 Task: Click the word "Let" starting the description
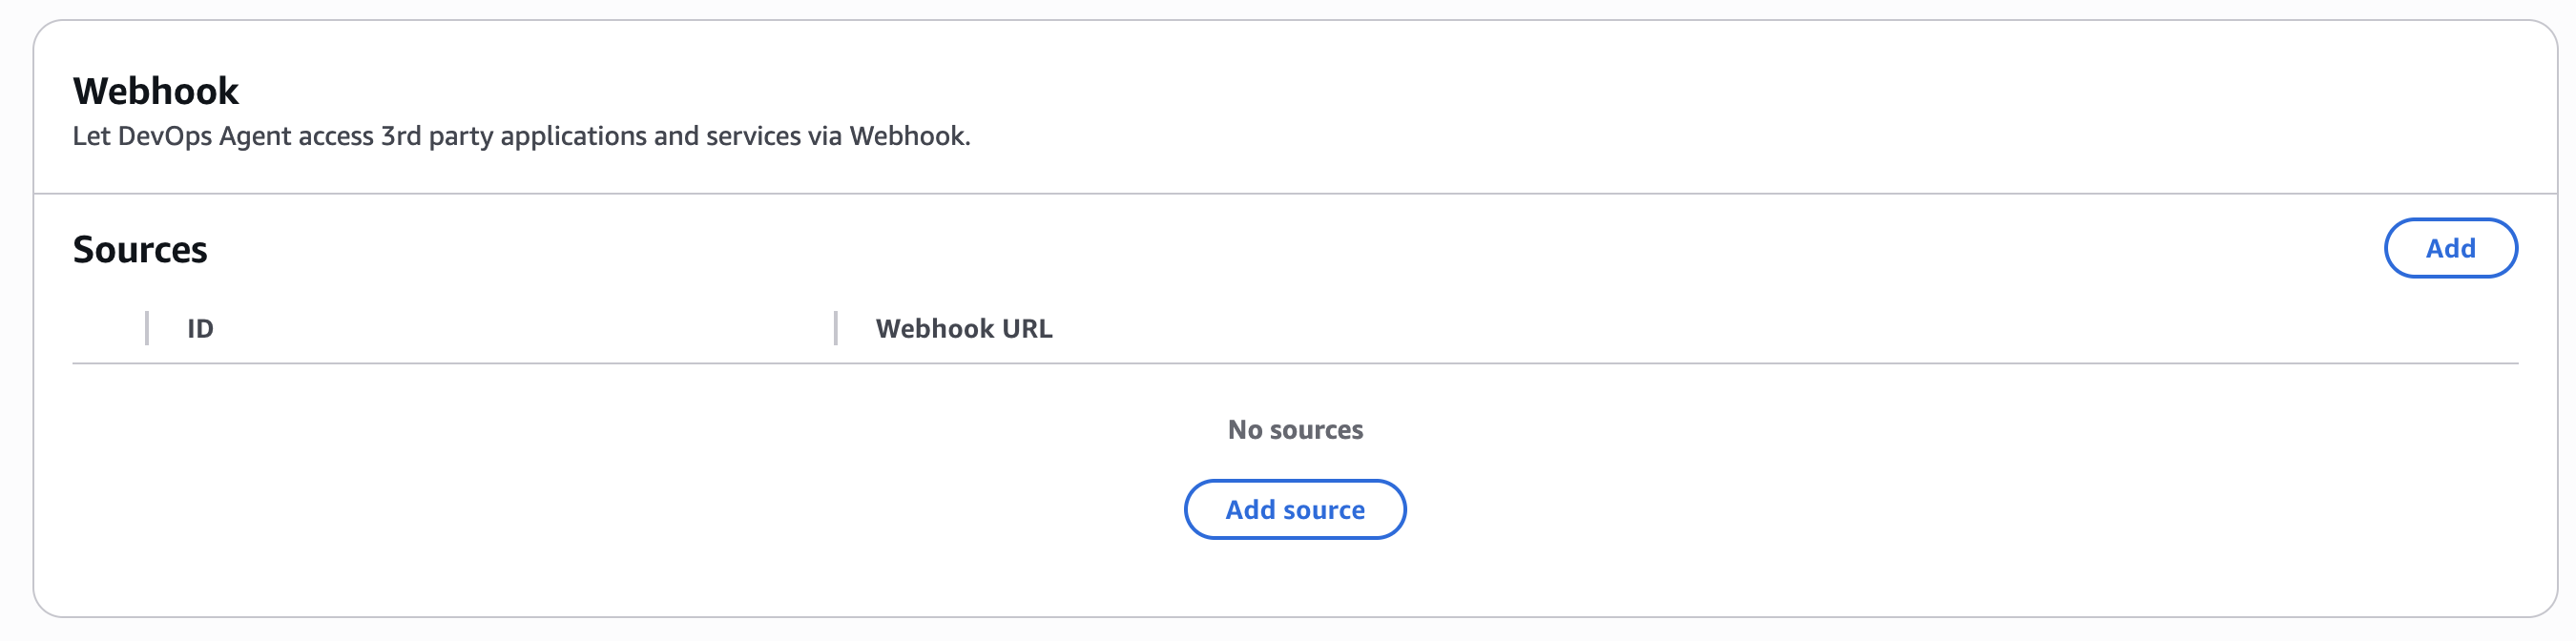pos(90,136)
